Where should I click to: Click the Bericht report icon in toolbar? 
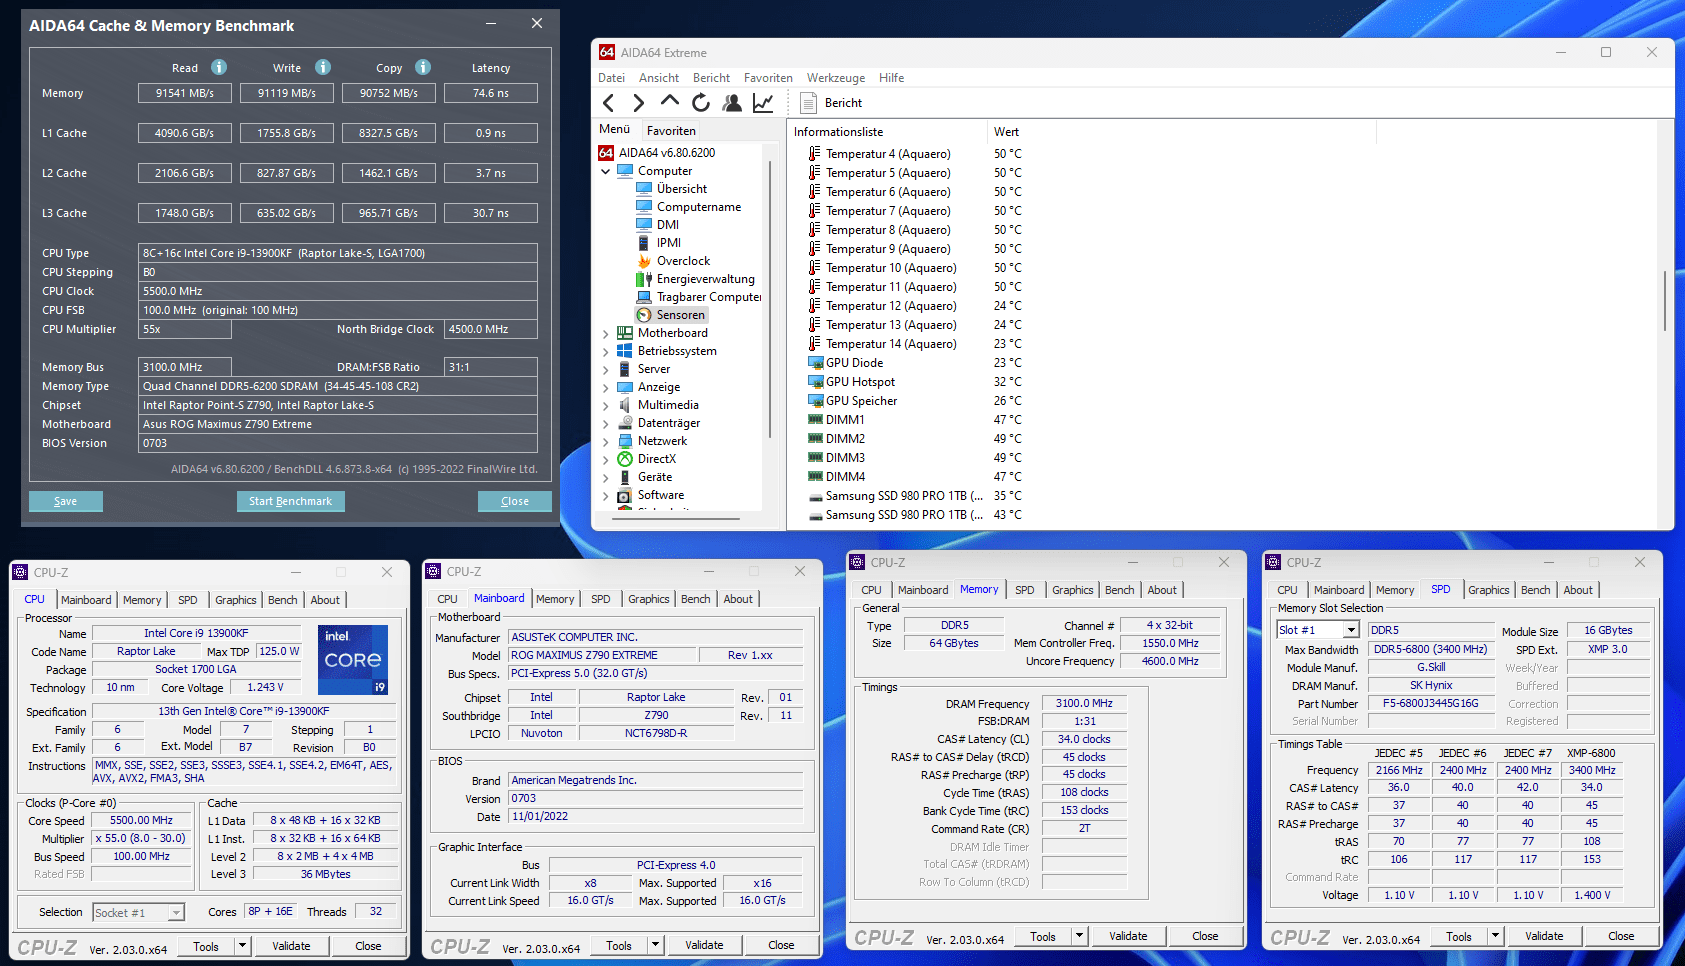pyautogui.click(x=808, y=103)
